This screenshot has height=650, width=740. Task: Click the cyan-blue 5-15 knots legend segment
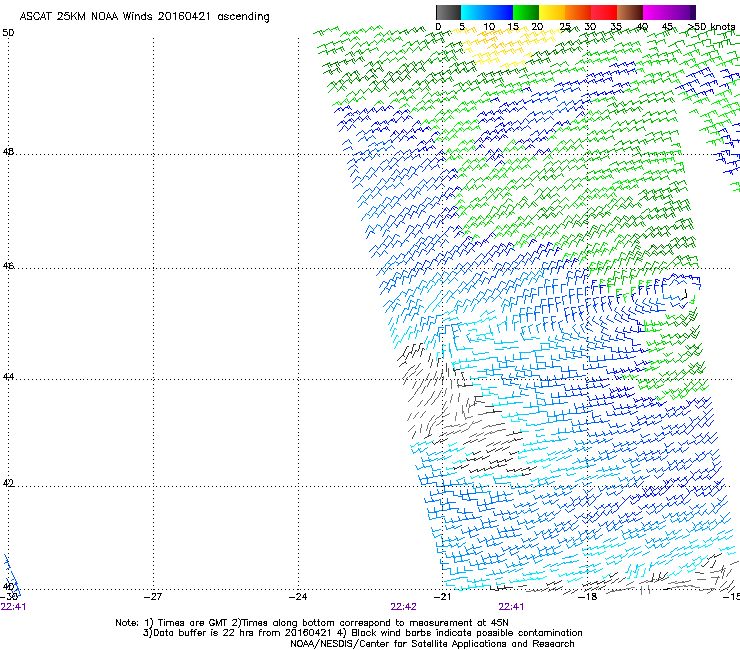tap(487, 12)
